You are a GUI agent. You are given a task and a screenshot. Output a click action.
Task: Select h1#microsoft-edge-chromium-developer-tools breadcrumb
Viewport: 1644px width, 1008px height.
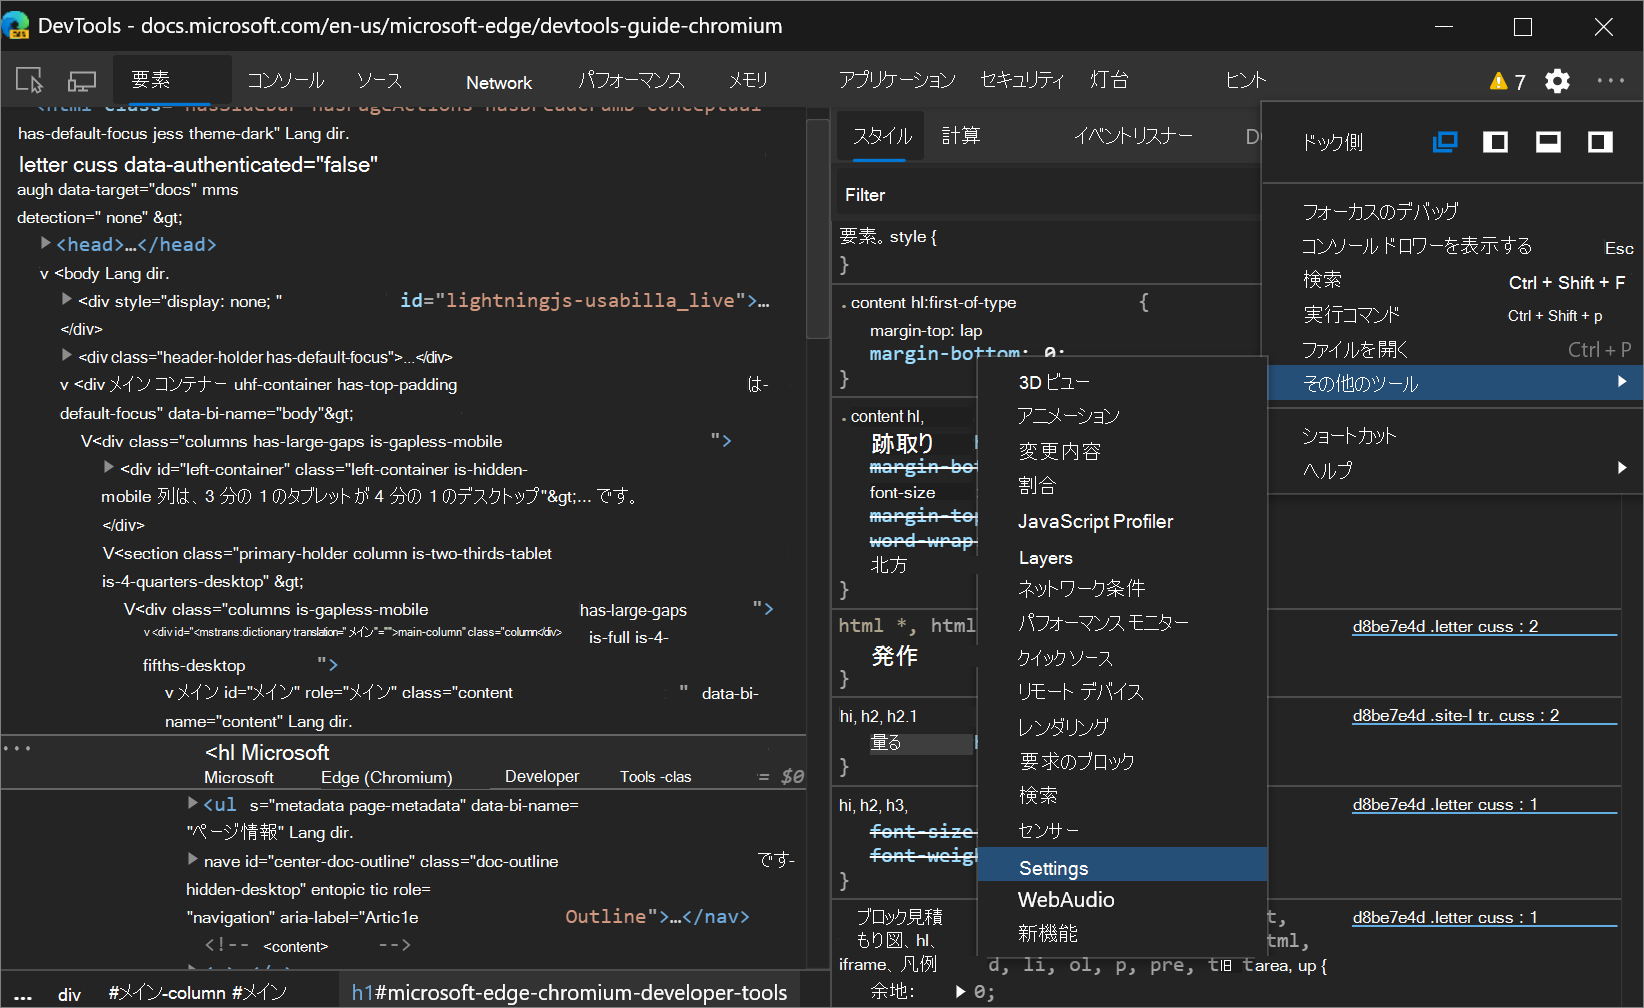[x=569, y=992]
